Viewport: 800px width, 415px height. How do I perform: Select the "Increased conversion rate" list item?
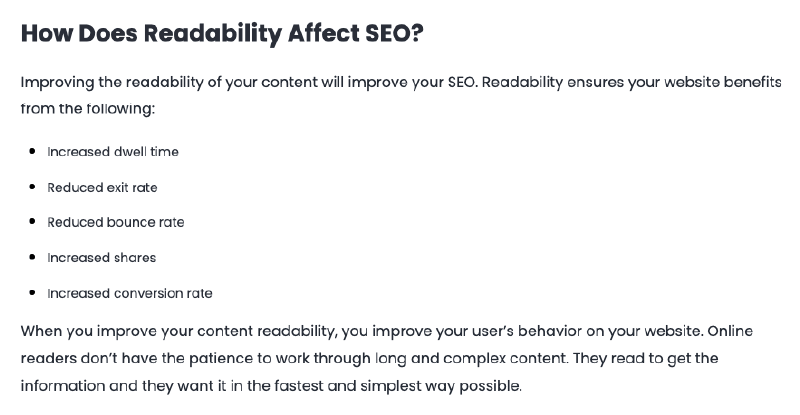(x=130, y=293)
